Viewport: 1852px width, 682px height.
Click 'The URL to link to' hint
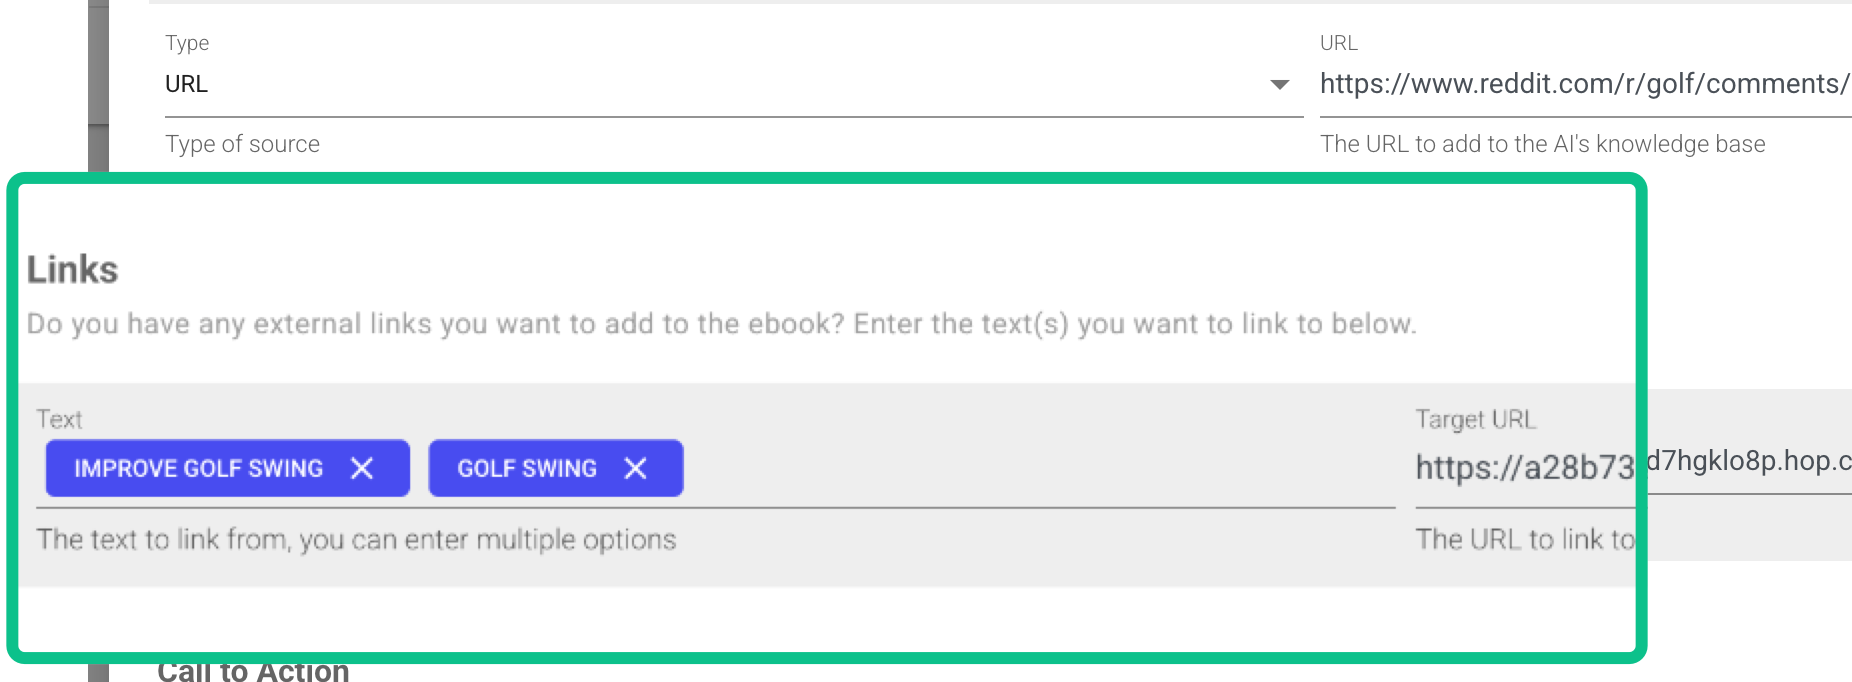[x=1525, y=540]
